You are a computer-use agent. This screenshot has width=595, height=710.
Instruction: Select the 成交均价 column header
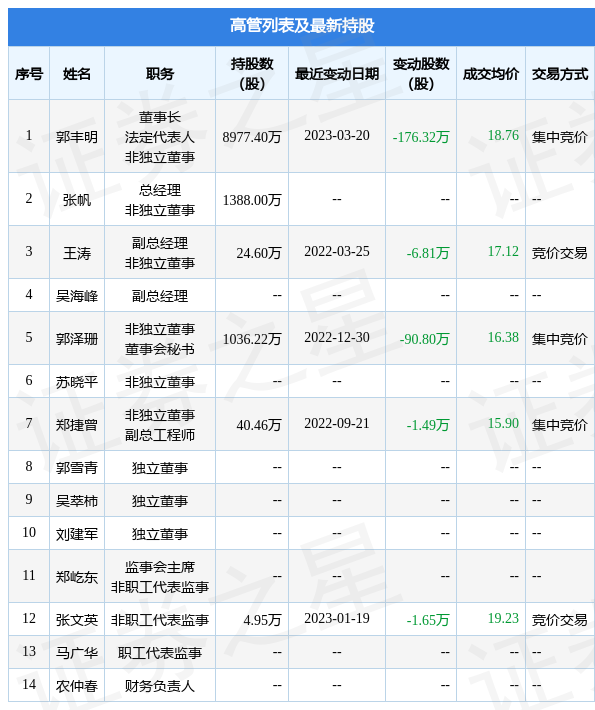tap(491, 74)
